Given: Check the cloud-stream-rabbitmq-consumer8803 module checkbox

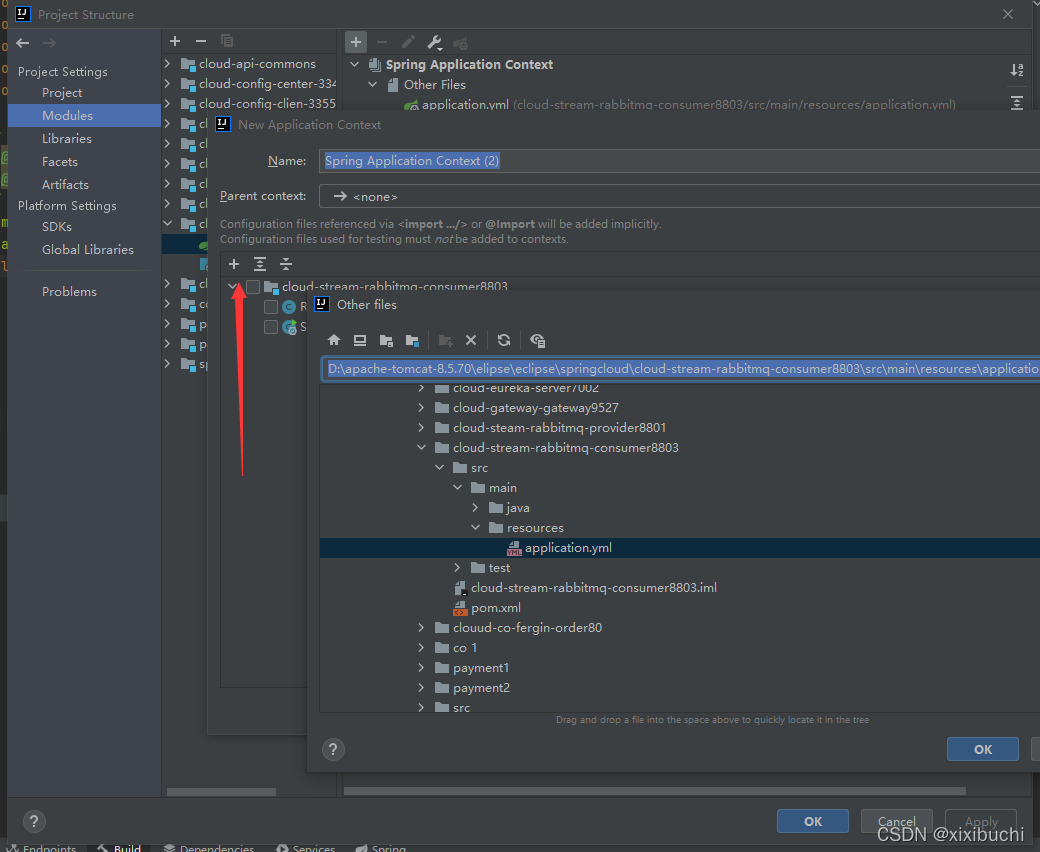Looking at the screenshot, I should point(253,286).
